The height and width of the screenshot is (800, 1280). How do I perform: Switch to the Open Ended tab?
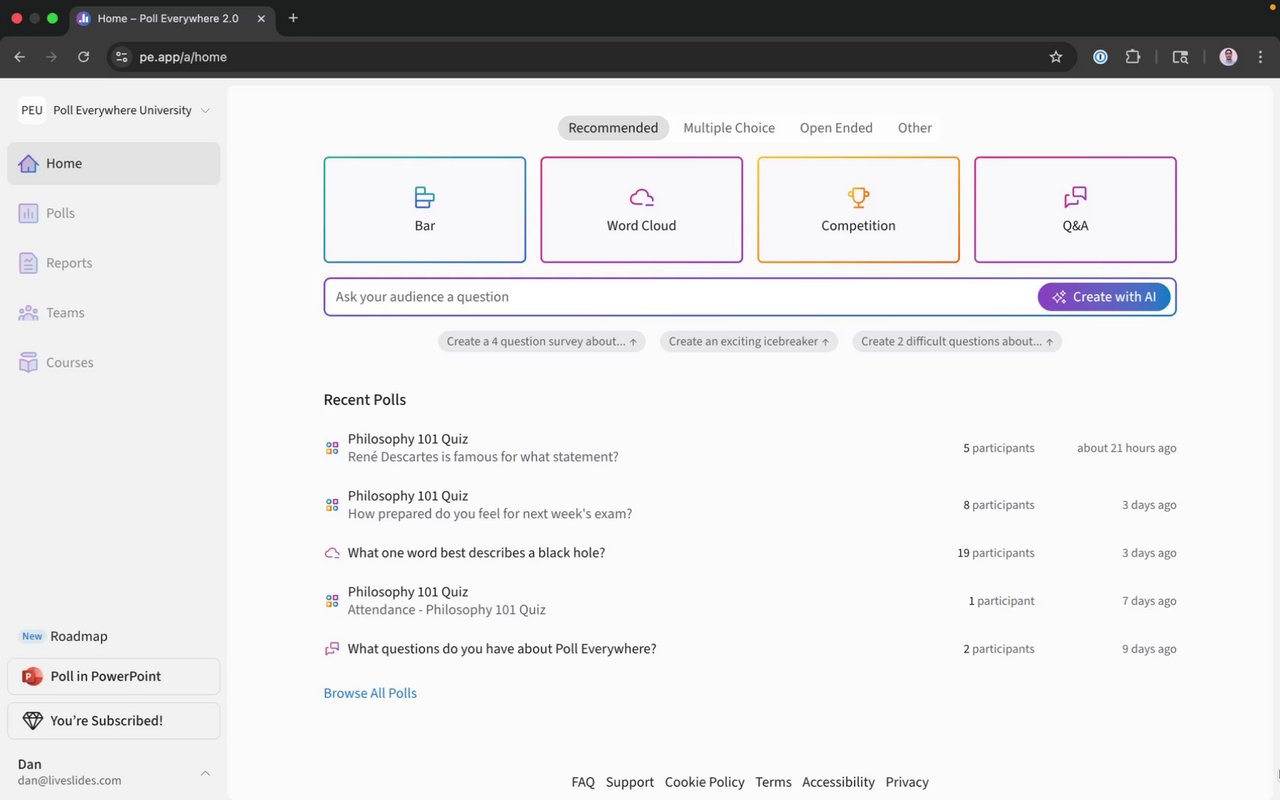tap(836, 128)
